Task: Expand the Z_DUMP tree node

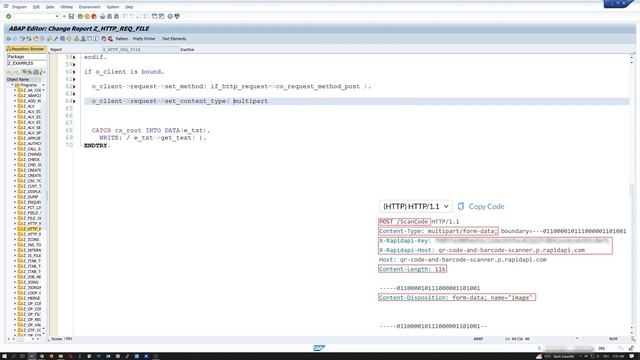Action: point(16,197)
